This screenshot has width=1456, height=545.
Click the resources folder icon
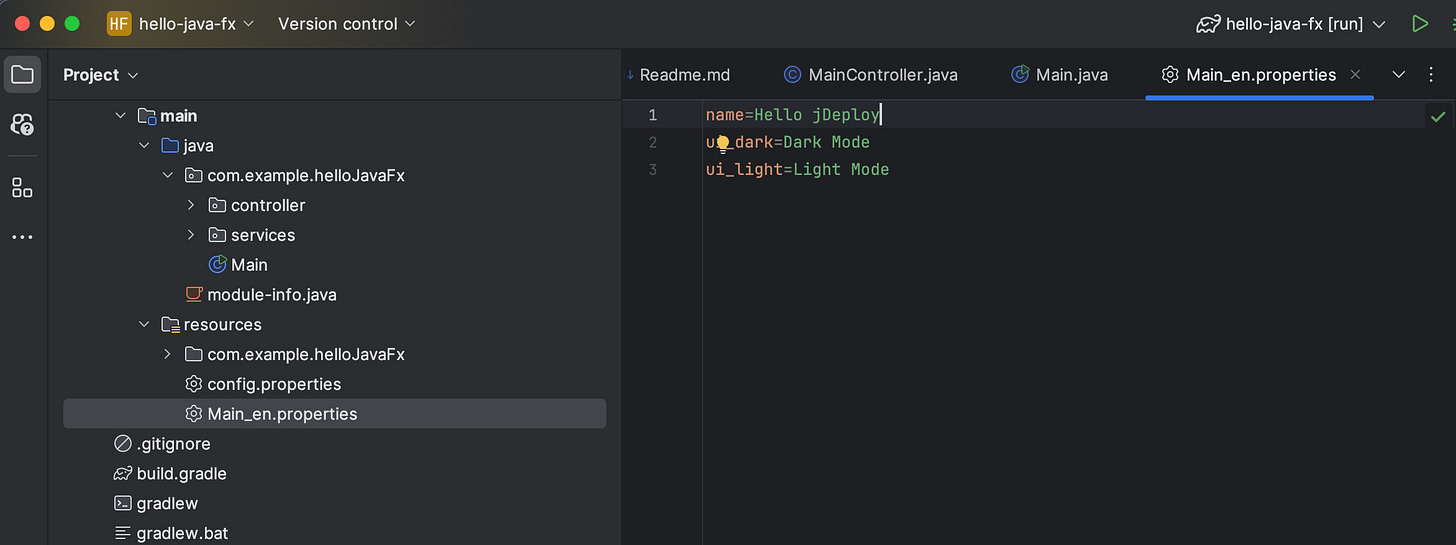coord(170,325)
